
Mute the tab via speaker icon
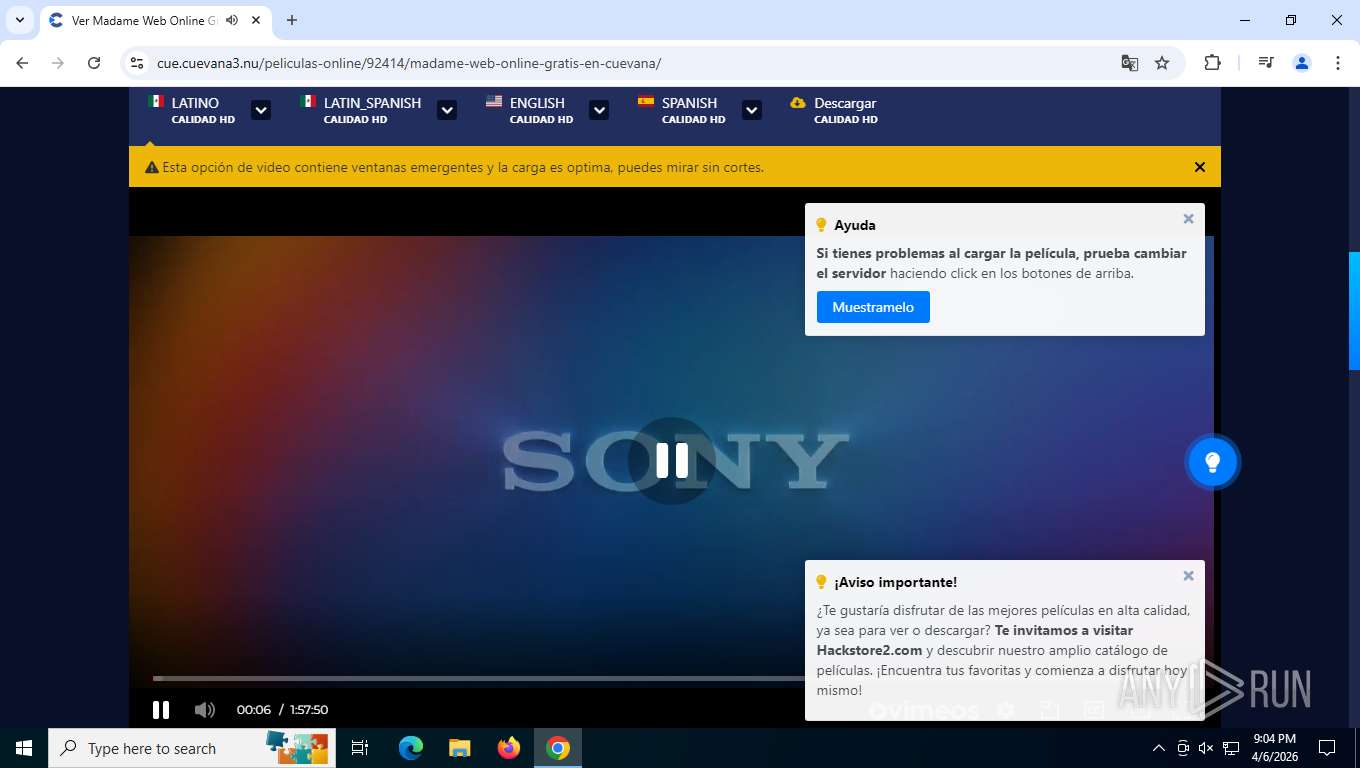point(232,20)
